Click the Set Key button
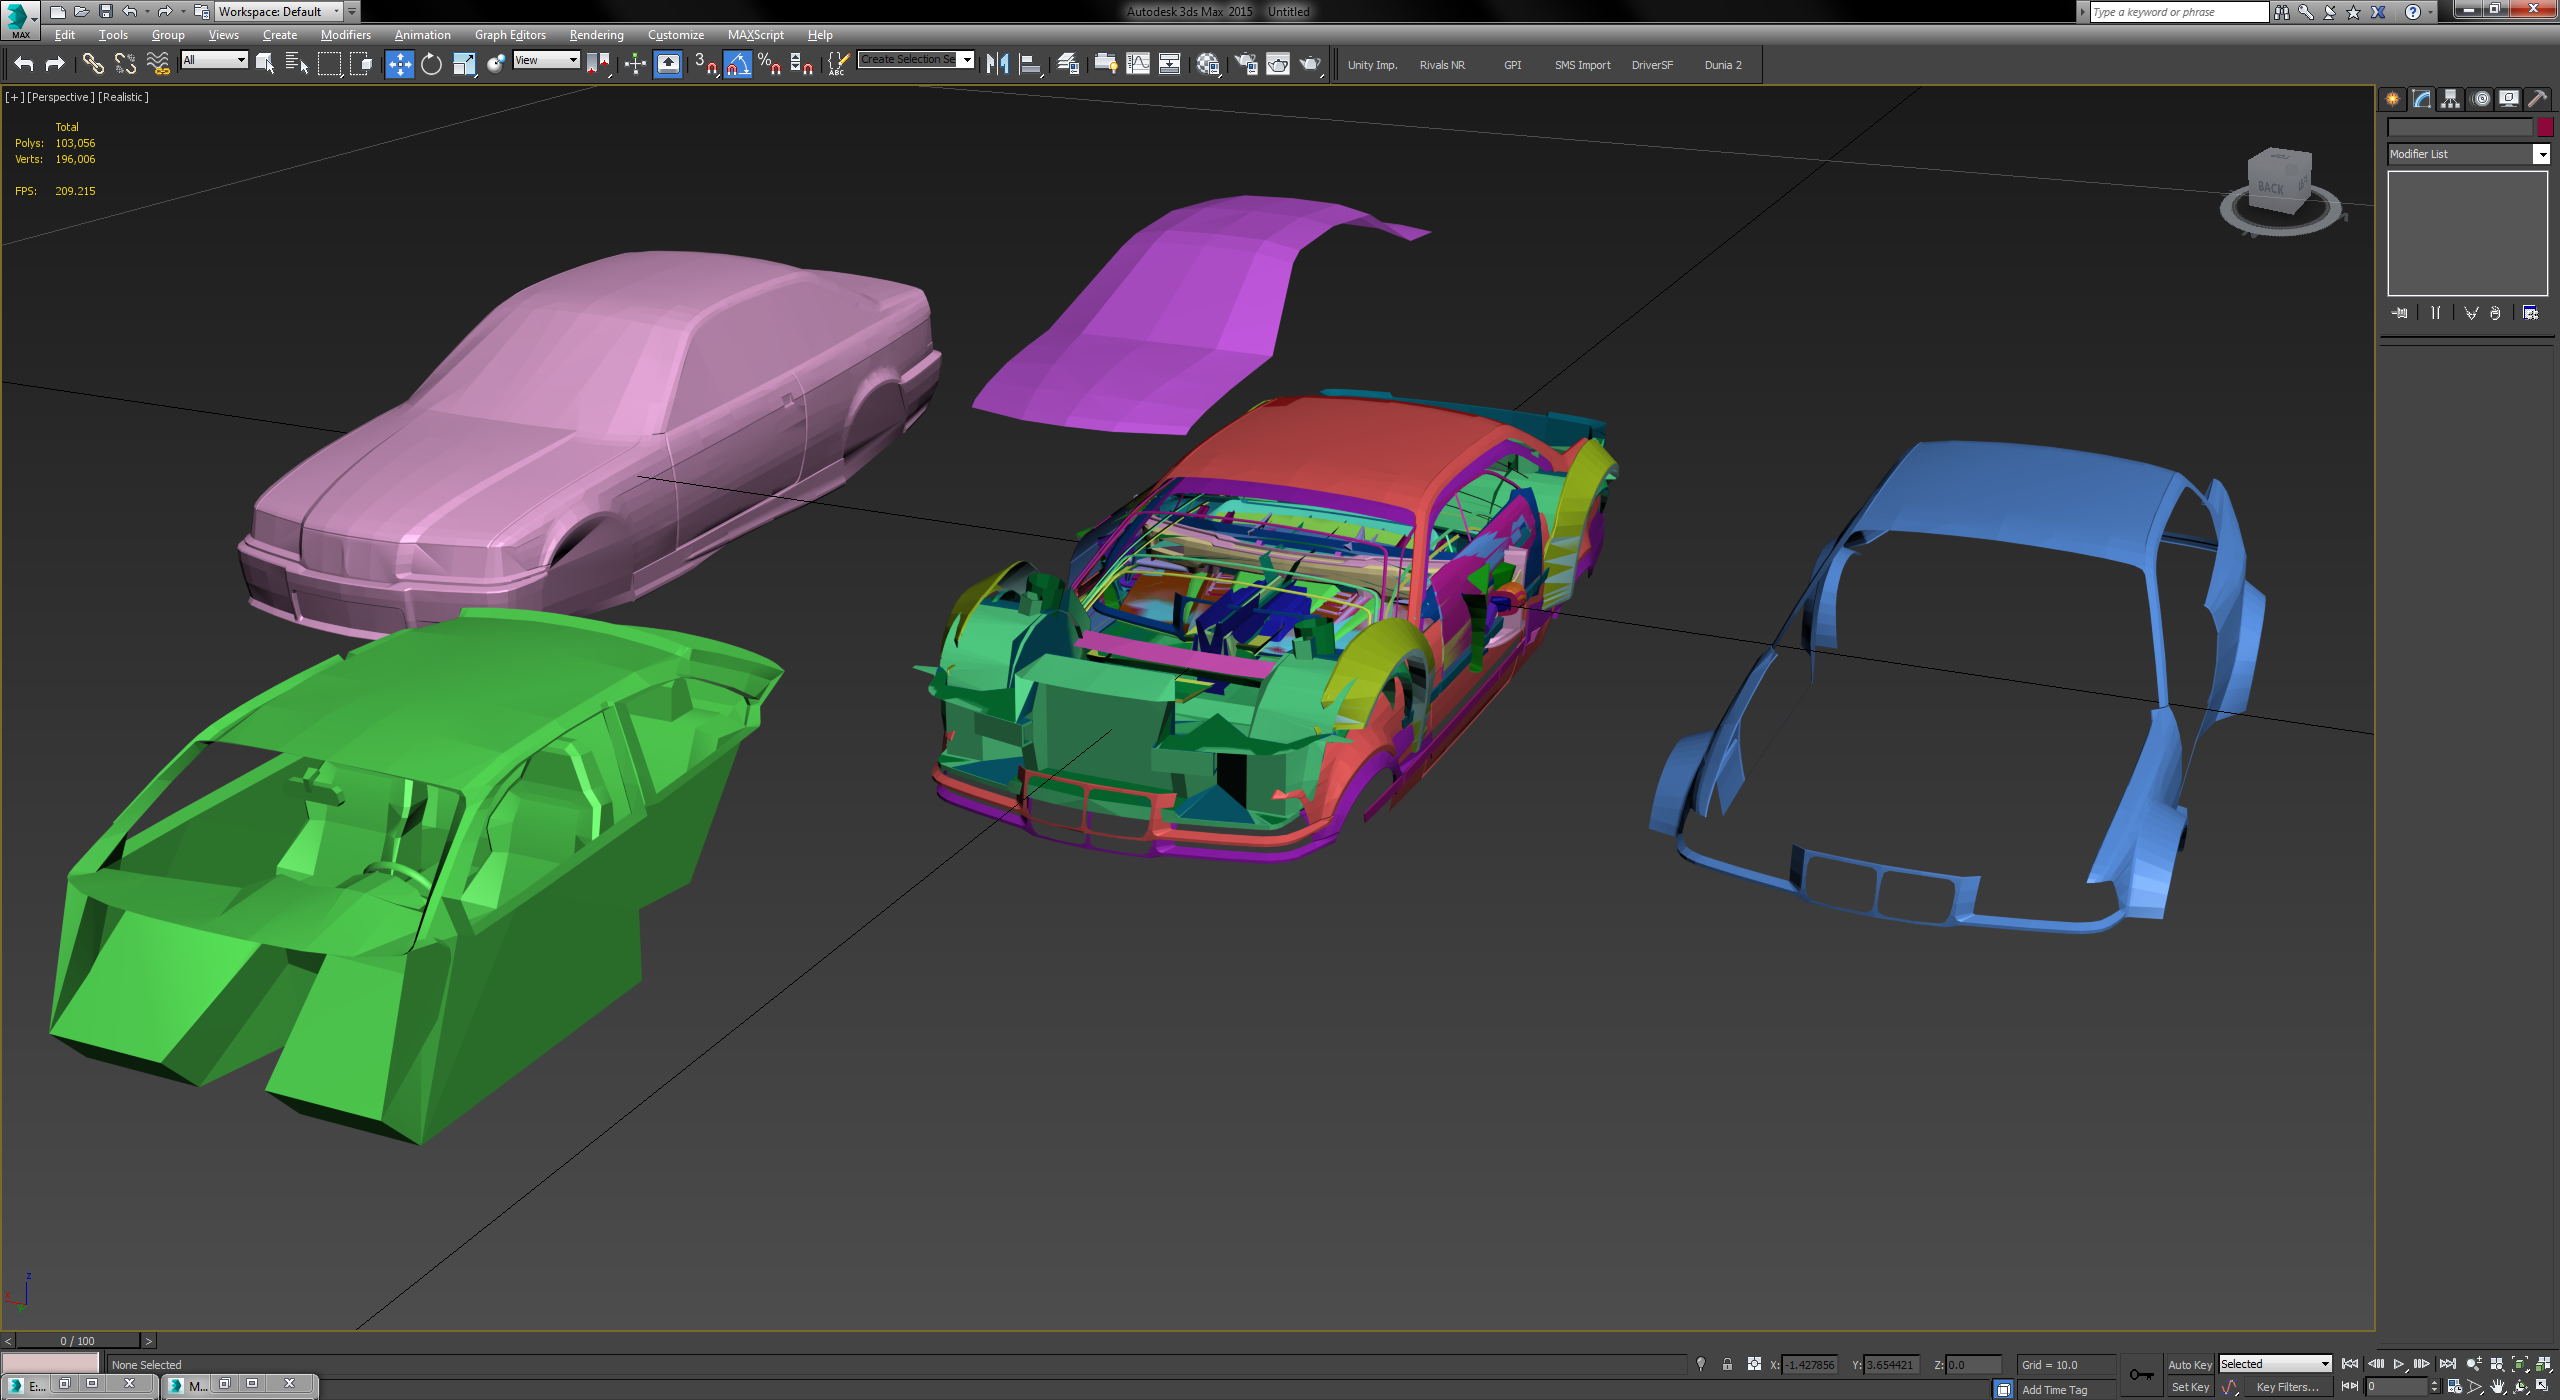Screen dimensions: 2560x1400 pyautogui.click(x=2190, y=1387)
